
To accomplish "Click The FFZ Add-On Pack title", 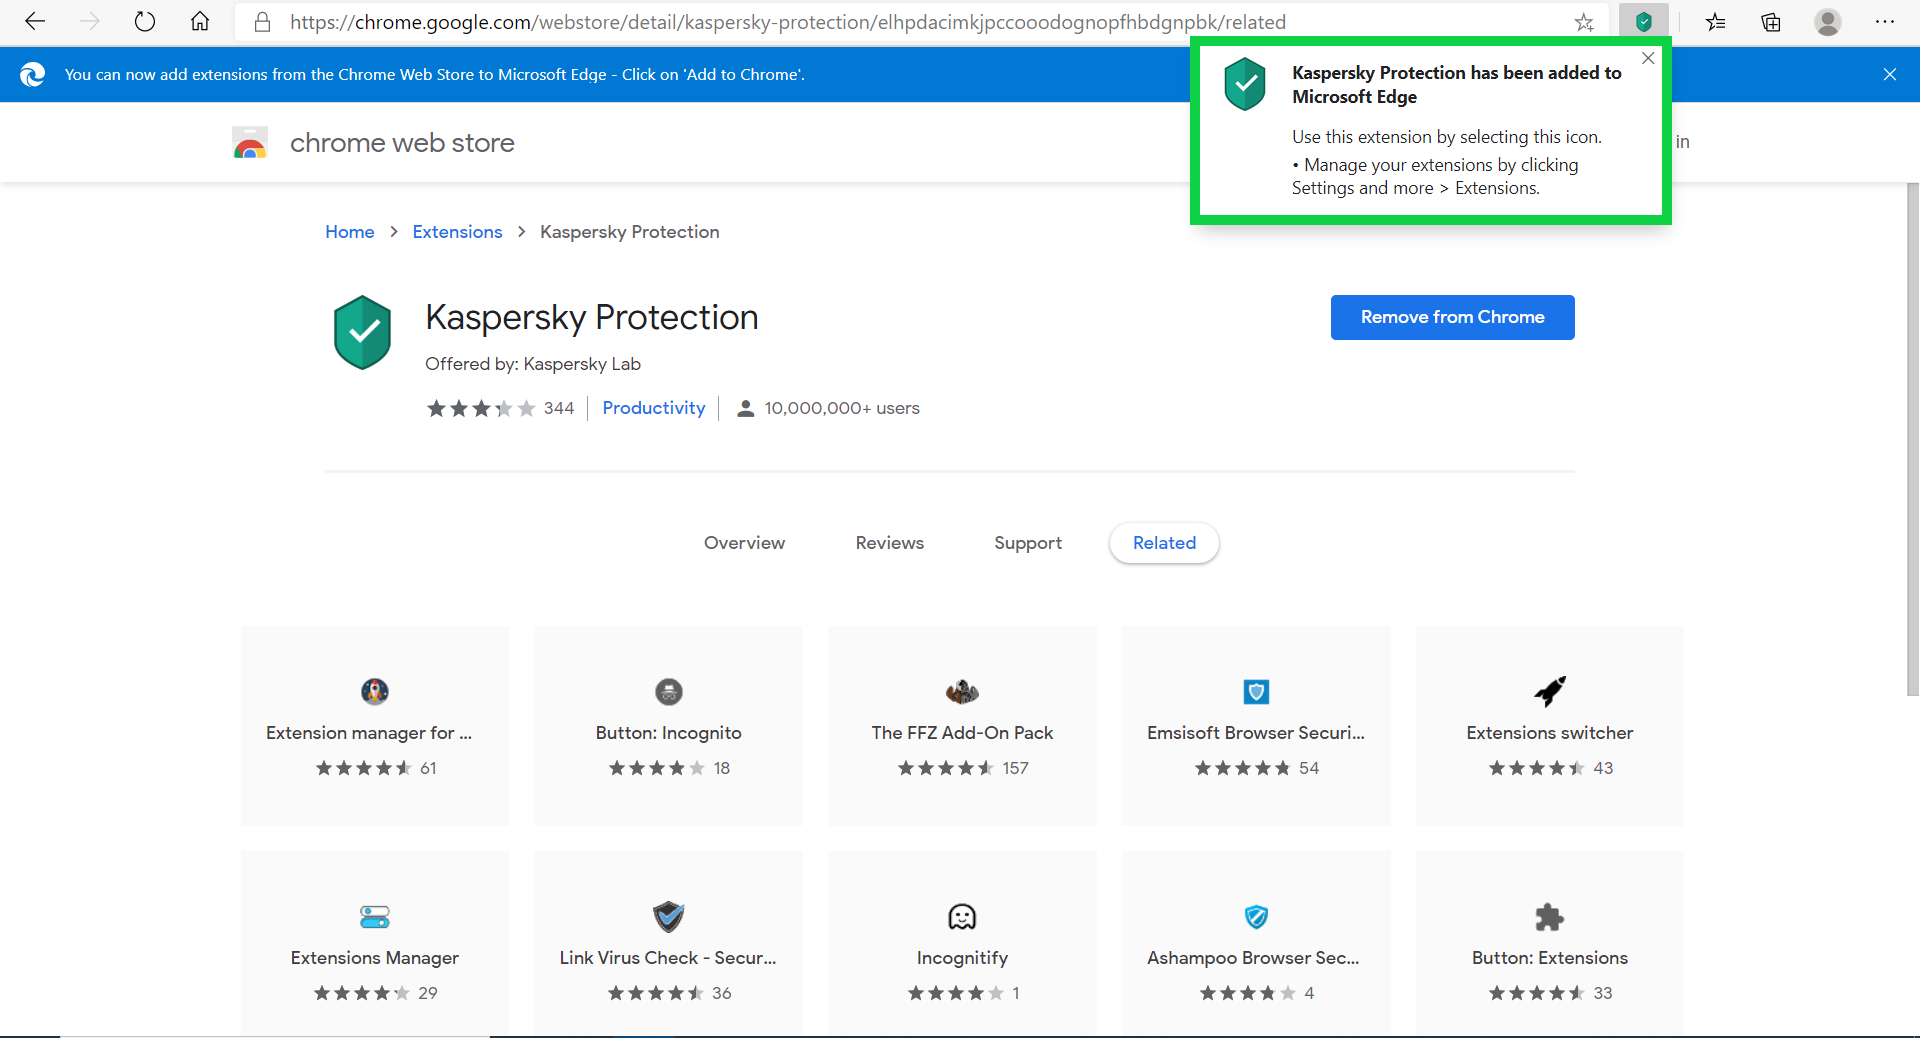I will tap(962, 733).
